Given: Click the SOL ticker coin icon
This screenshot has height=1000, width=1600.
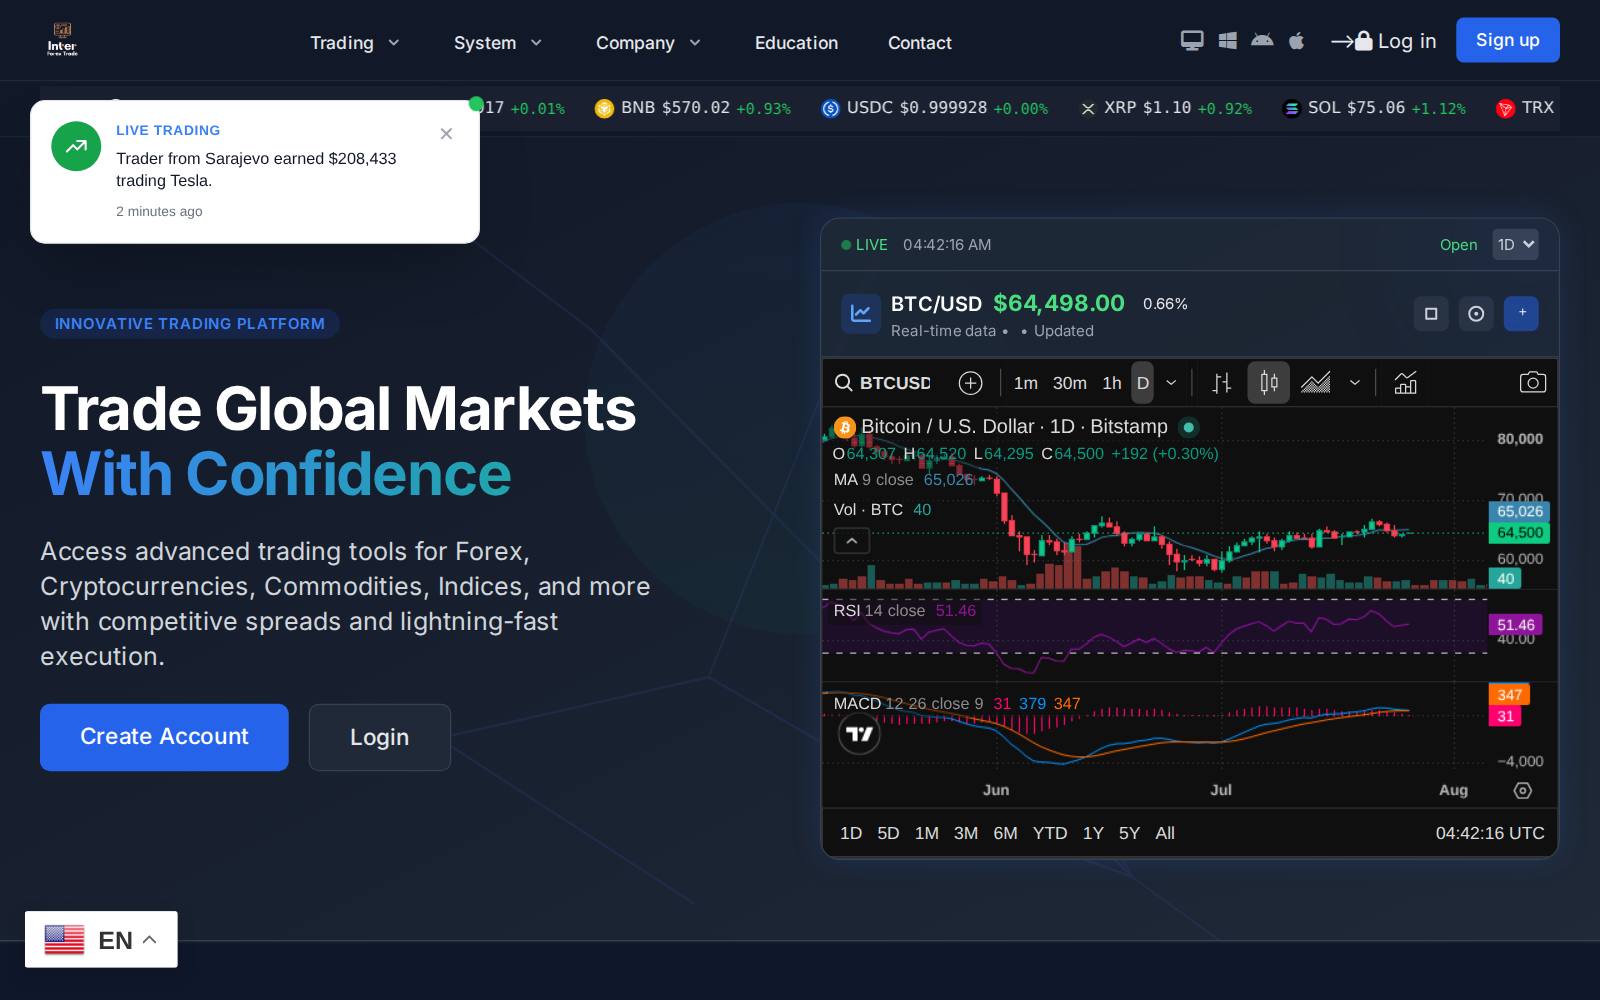Looking at the screenshot, I should pos(1291,108).
